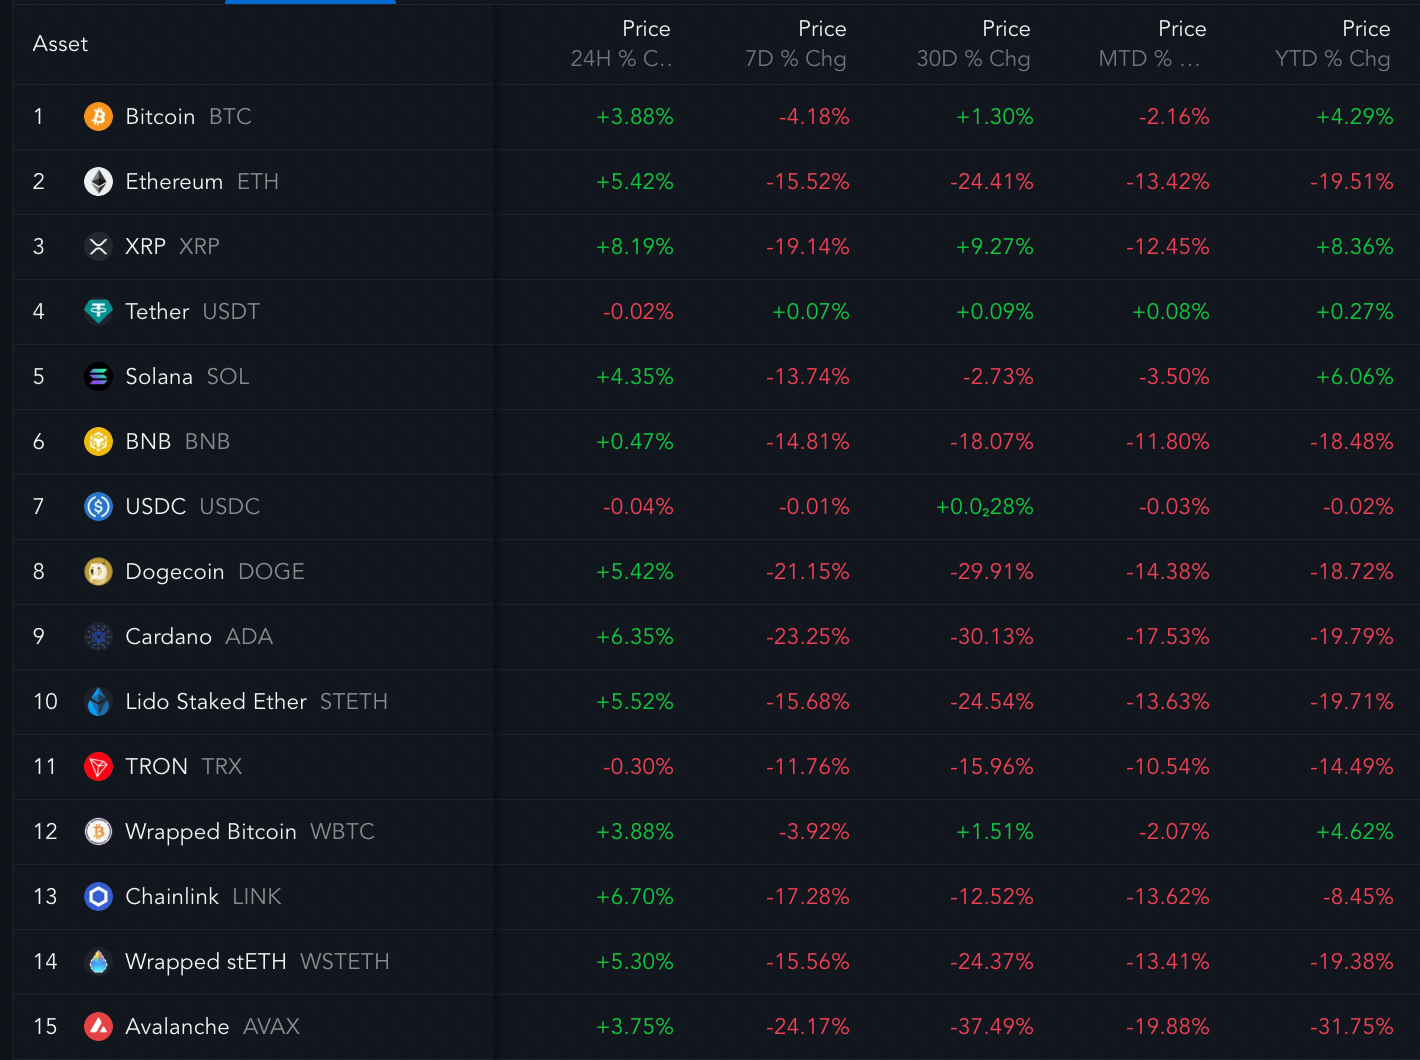Open the Bitcoin asset name link
The image size is (1420, 1060).
160,117
